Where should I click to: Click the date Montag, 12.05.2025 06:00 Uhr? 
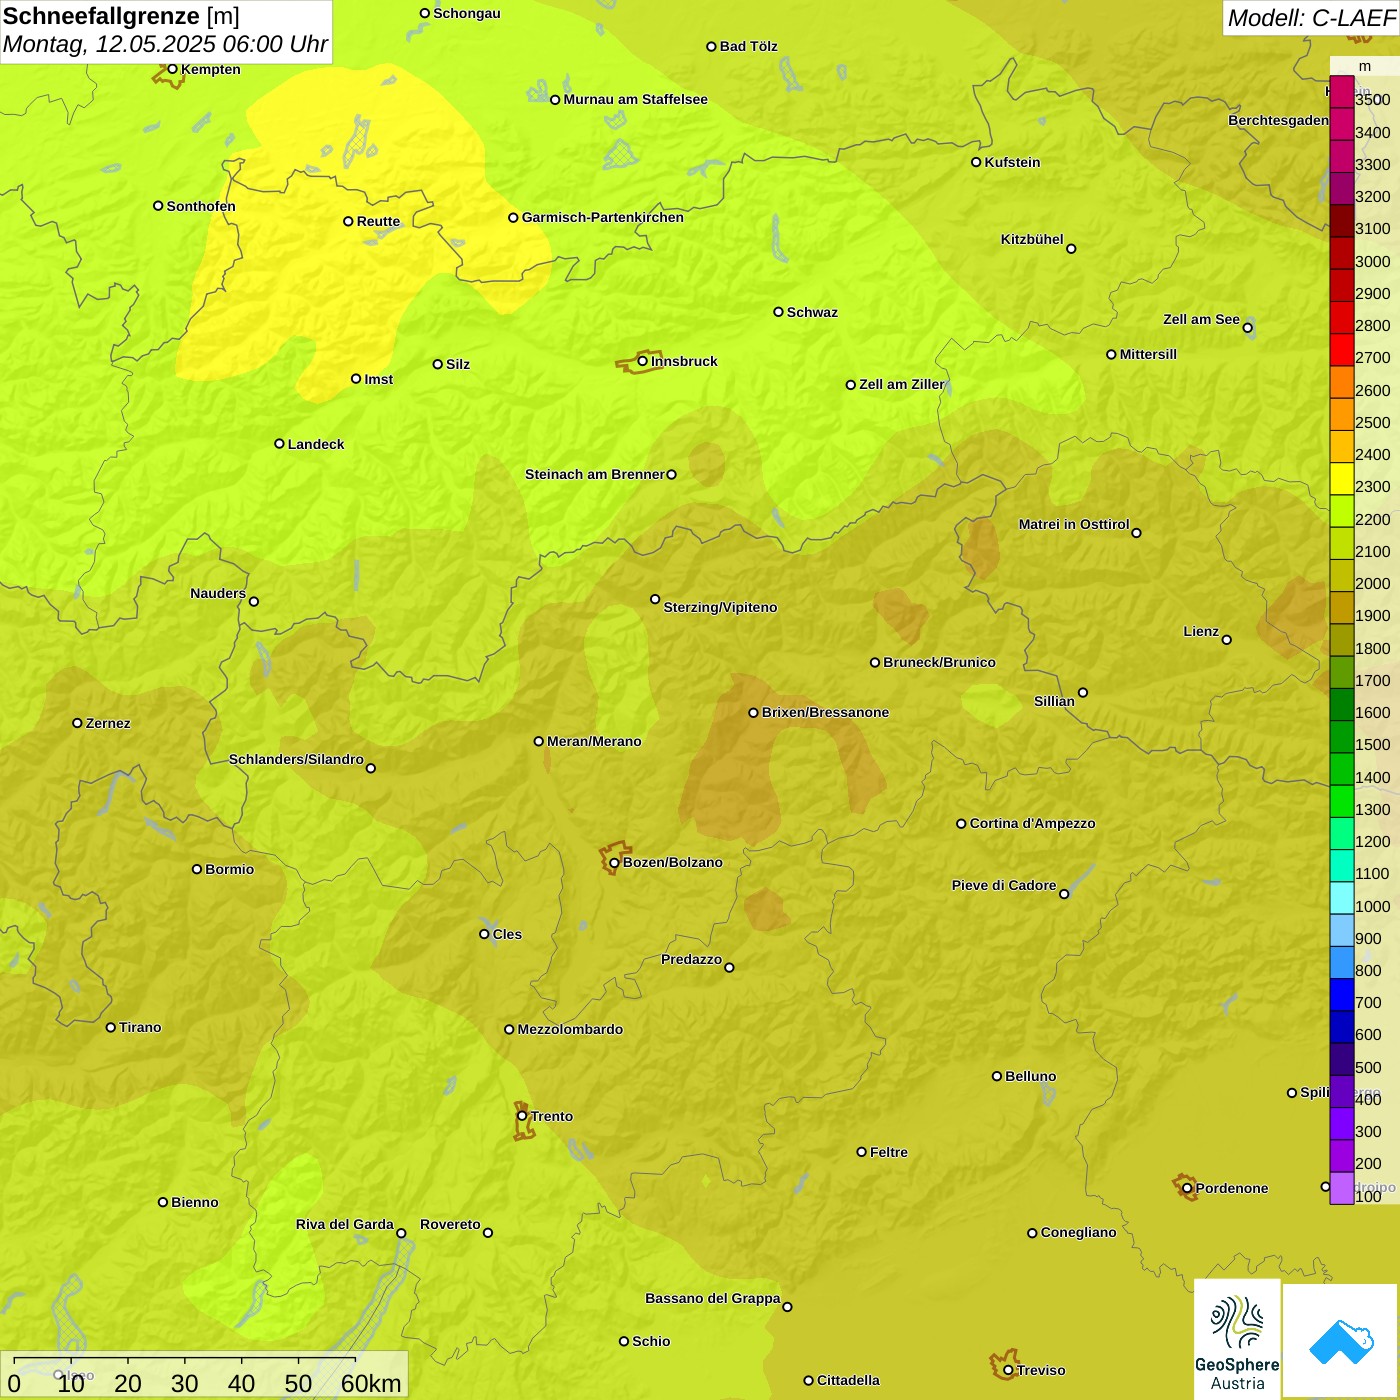click(x=166, y=45)
